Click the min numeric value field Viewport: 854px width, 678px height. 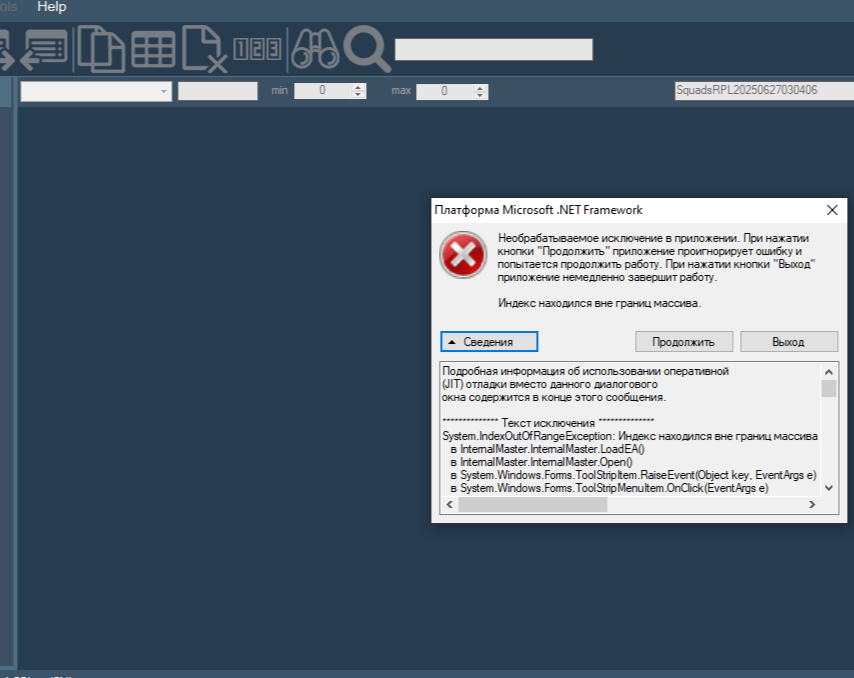pyautogui.click(x=323, y=91)
